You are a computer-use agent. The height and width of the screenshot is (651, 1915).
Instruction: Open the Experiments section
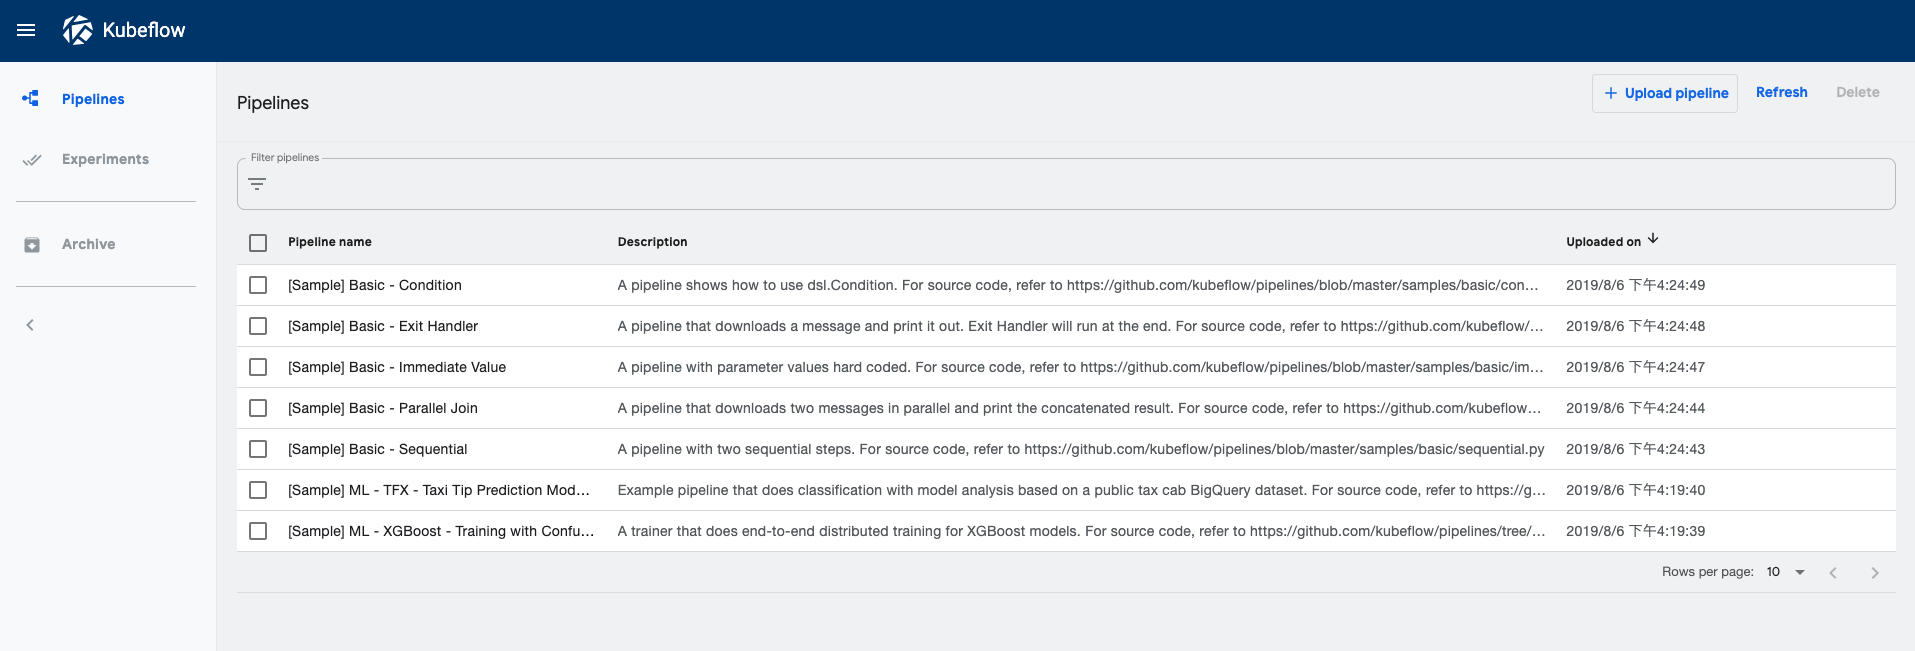(105, 159)
